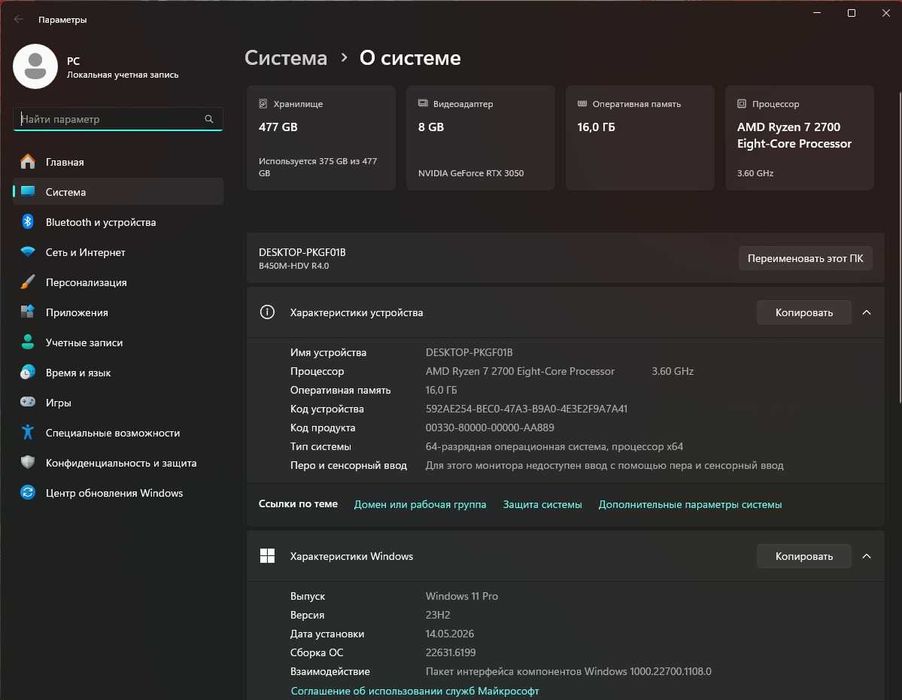Screen dimensions: 902x700
Task: Click the Видеоадаптер 8 GB card
Action: click(480, 137)
